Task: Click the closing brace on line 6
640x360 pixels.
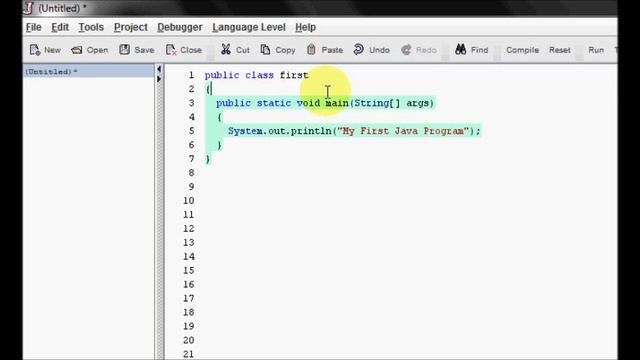Action: pos(220,145)
